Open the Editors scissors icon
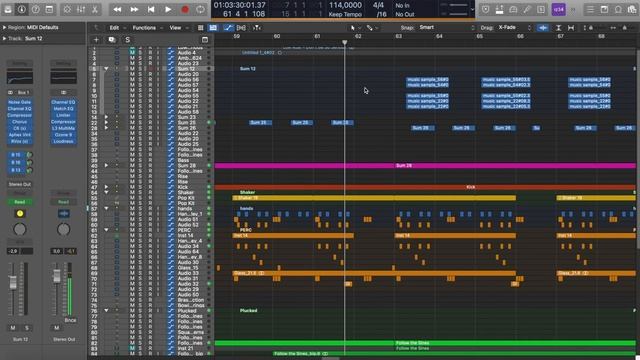640x360 pixels. coord(95,9)
